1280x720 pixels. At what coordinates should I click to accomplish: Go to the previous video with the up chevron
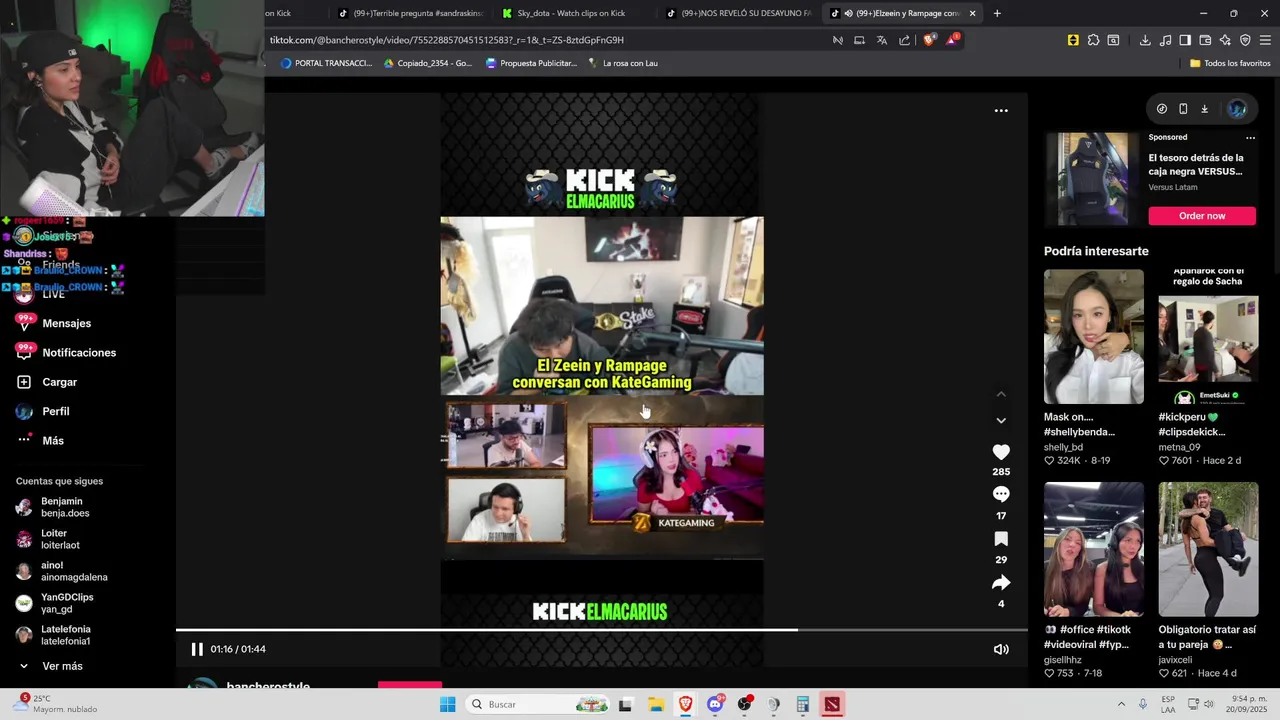(x=1001, y=394)
